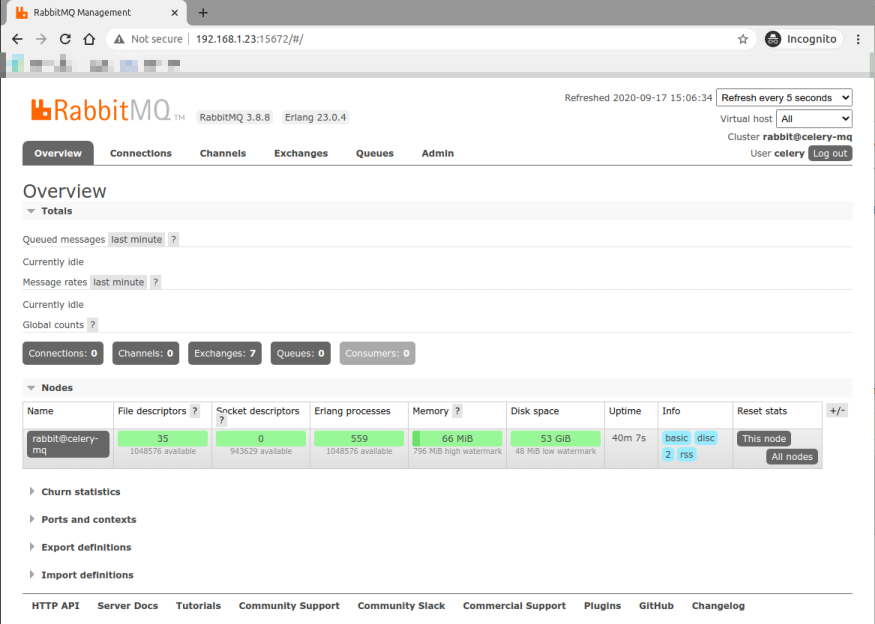Switch to the Queues tab
The width and height of the screenshot is (875, 624).
(x=375, y=153)
